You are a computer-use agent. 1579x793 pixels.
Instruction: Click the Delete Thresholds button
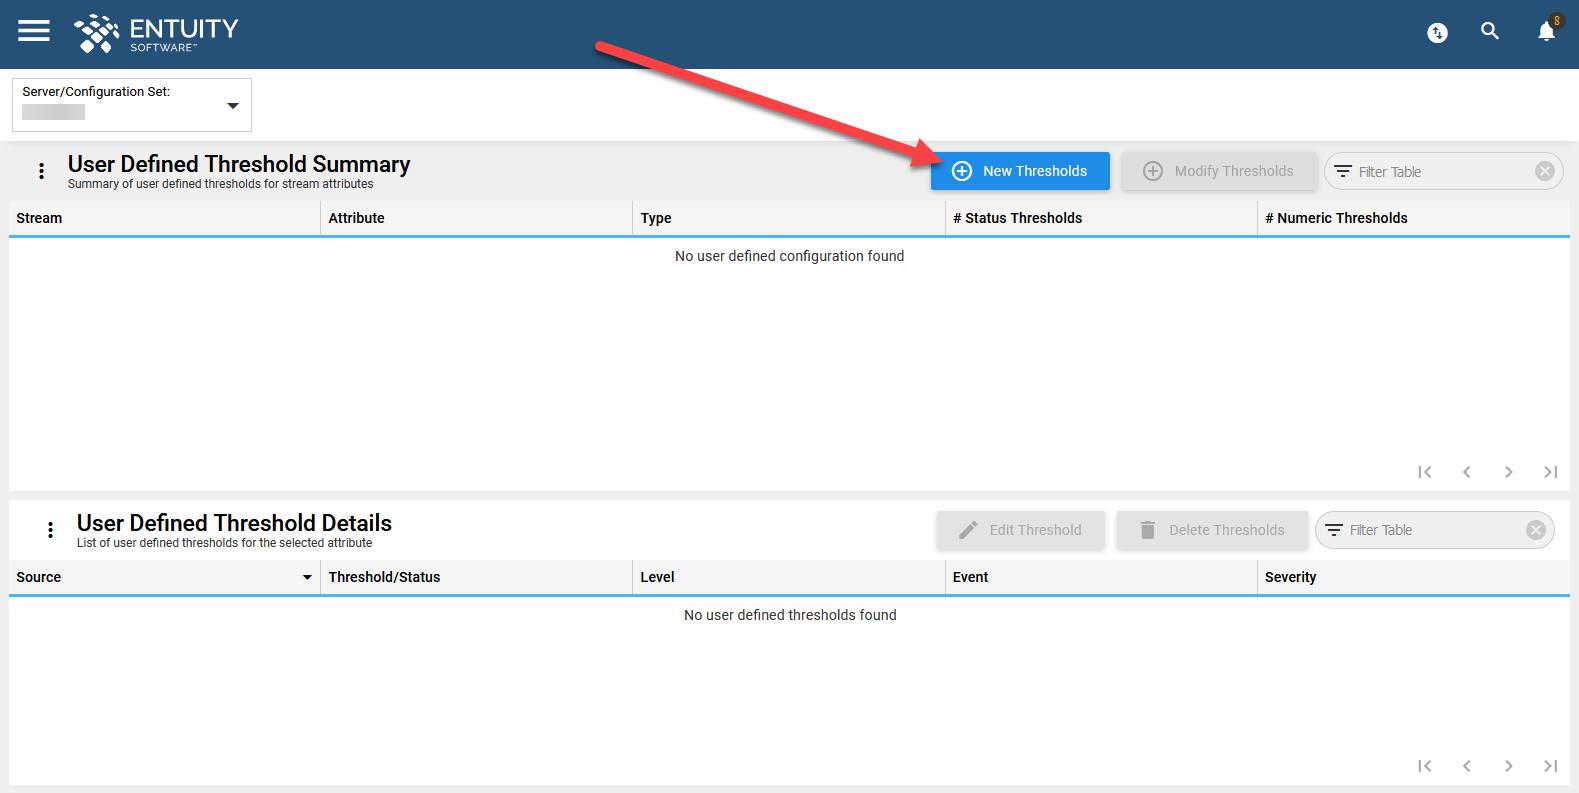pos(1212,530)
